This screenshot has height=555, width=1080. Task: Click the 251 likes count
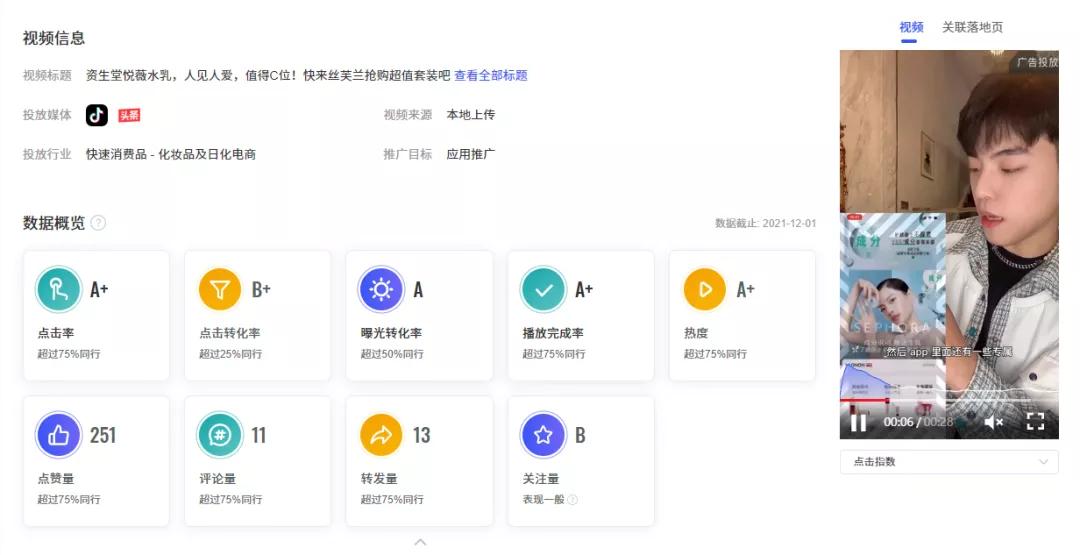point(103,435)
